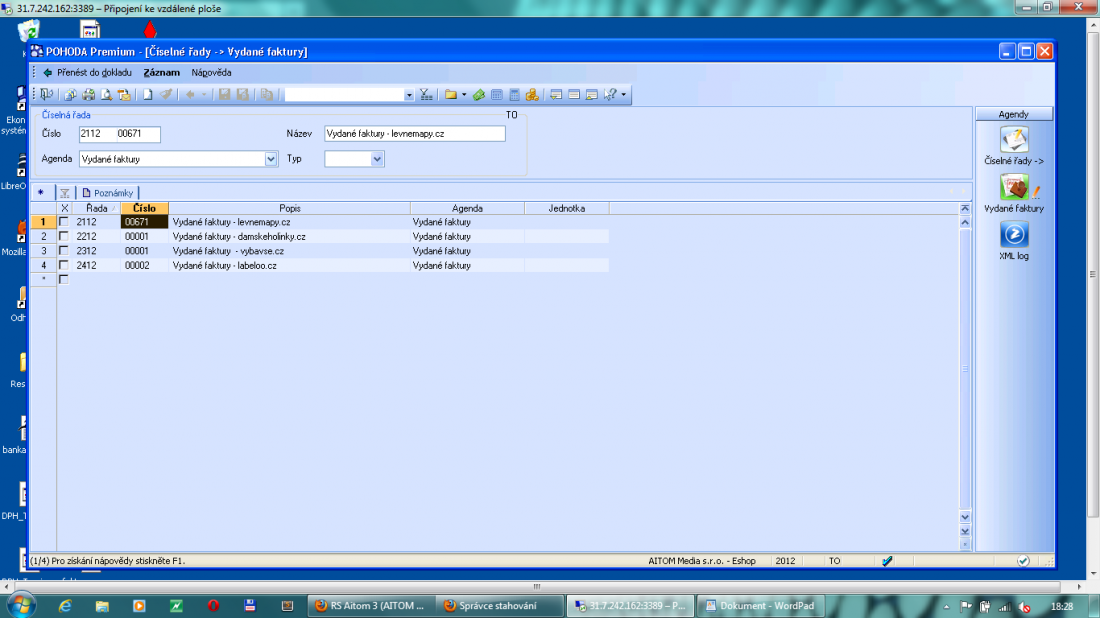This screenshot has width=1100, height=618.
Task: Click the print icon in the toolbar
Action: pos(88,95)
